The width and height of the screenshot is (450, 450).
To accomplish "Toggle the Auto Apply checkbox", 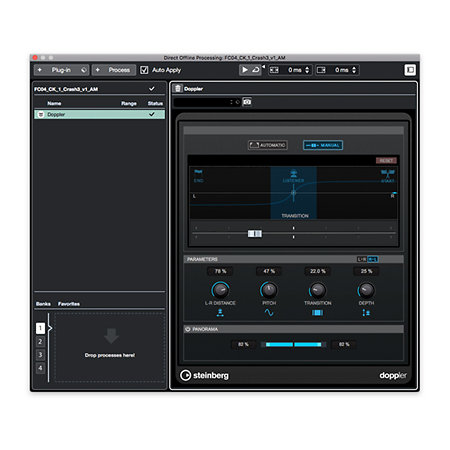I will (144, 70).
